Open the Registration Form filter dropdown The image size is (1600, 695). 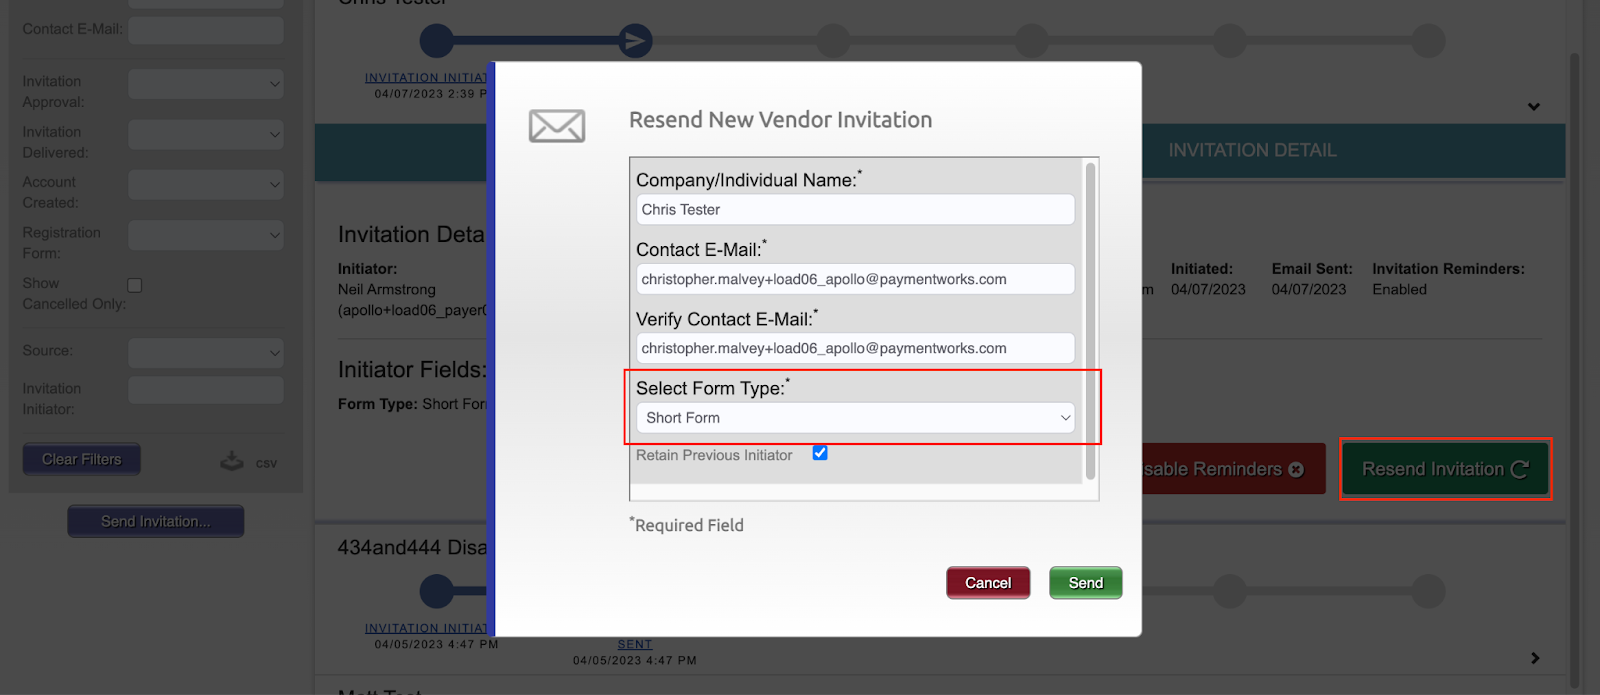tap(206, 235)
